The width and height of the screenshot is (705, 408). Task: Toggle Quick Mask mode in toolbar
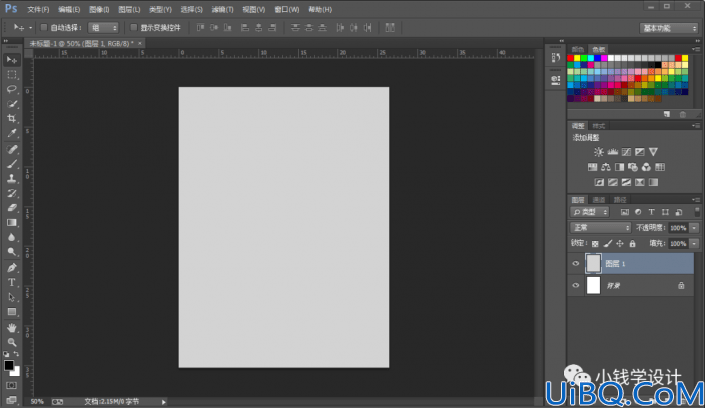click(12, 386)
